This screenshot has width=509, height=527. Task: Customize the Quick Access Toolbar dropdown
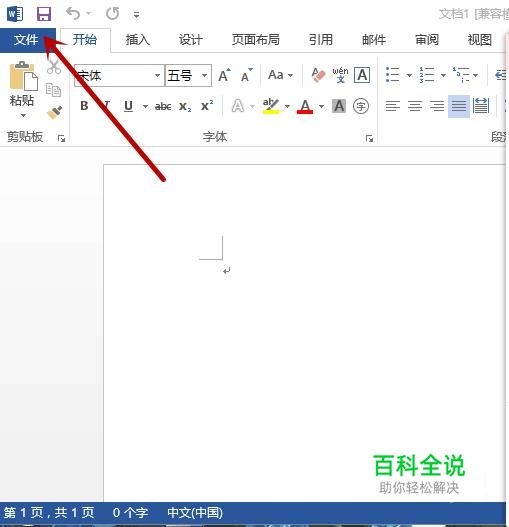136,15
